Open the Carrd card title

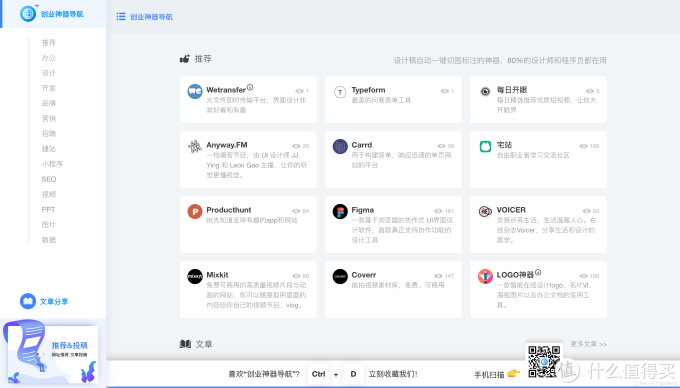(x=362, y=145)
